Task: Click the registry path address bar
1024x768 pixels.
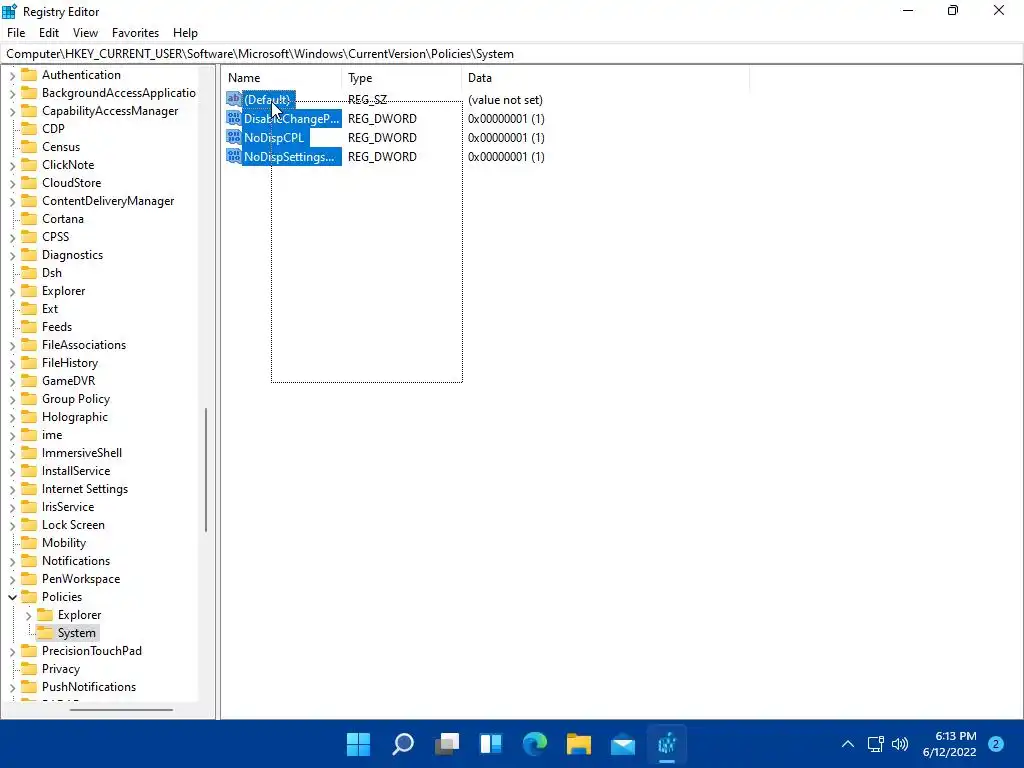Action: (512, 54)
